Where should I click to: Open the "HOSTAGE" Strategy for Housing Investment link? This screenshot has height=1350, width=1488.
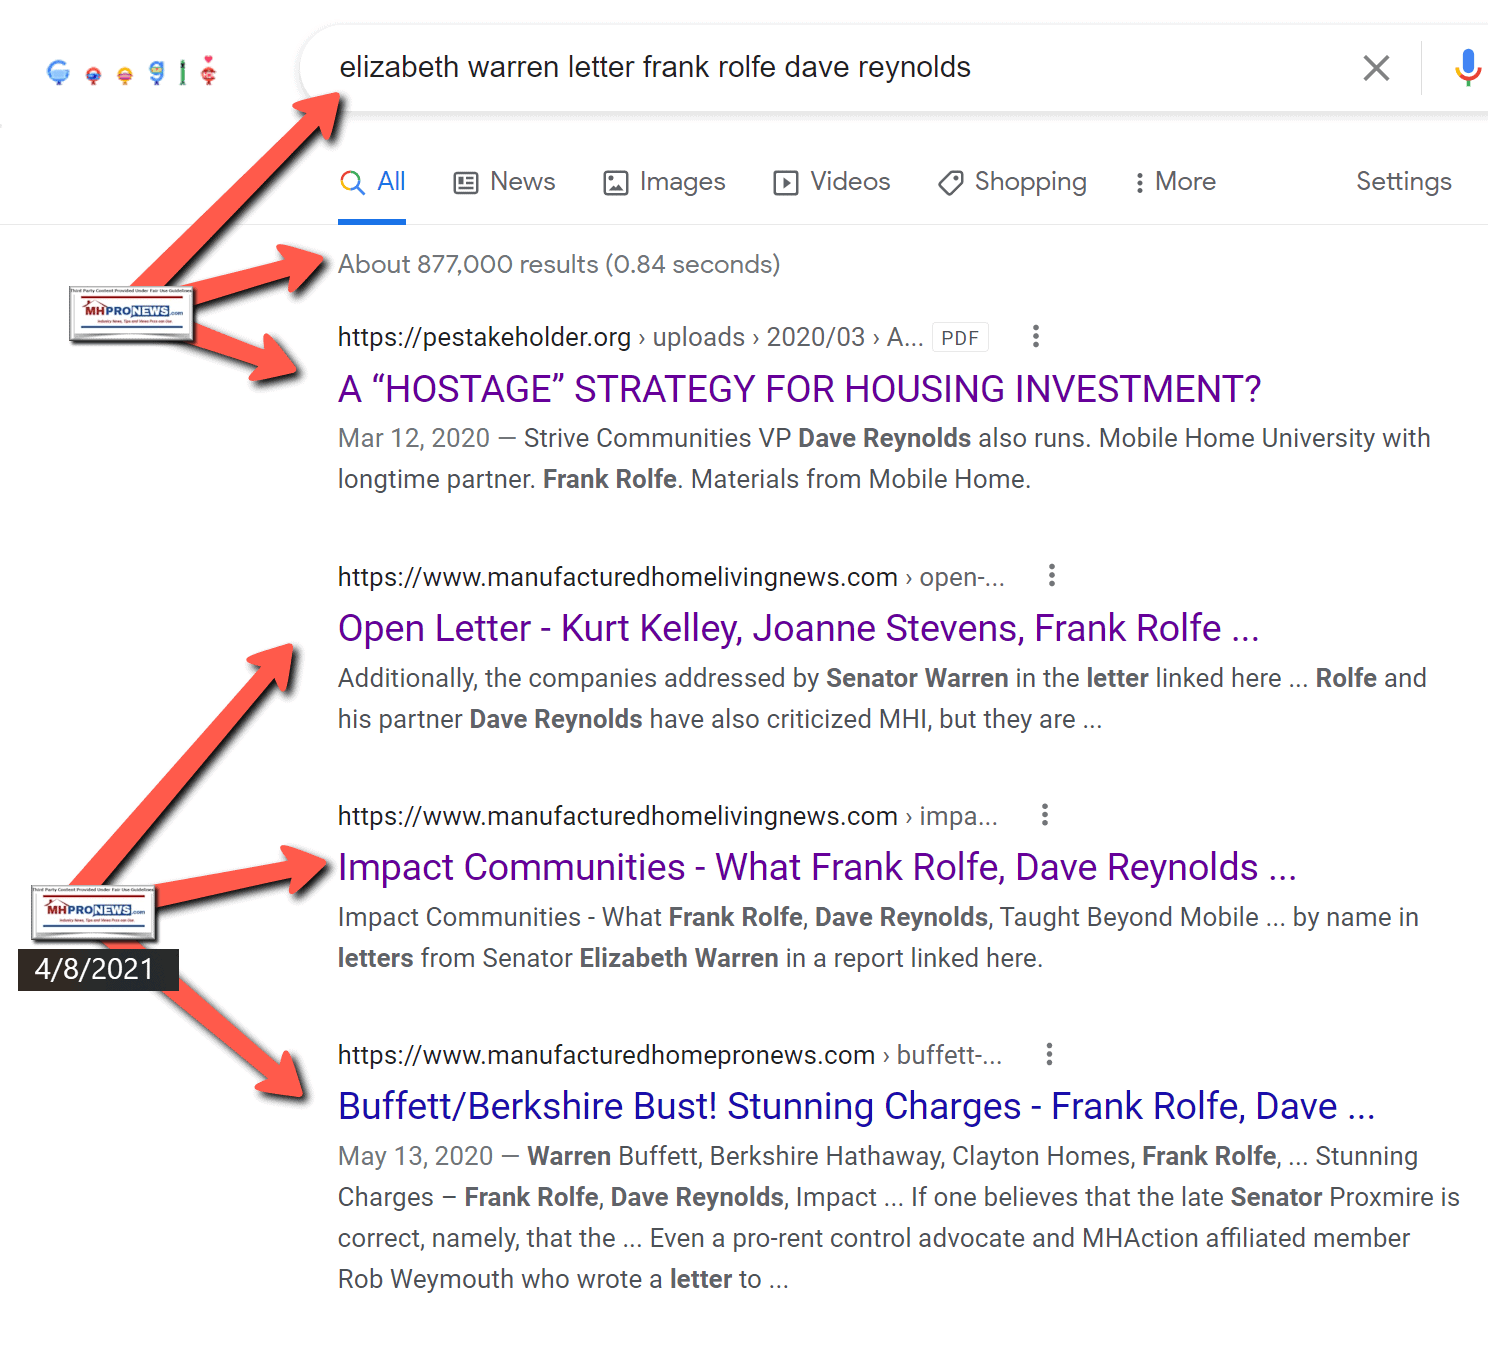click(x=799, y=389)
